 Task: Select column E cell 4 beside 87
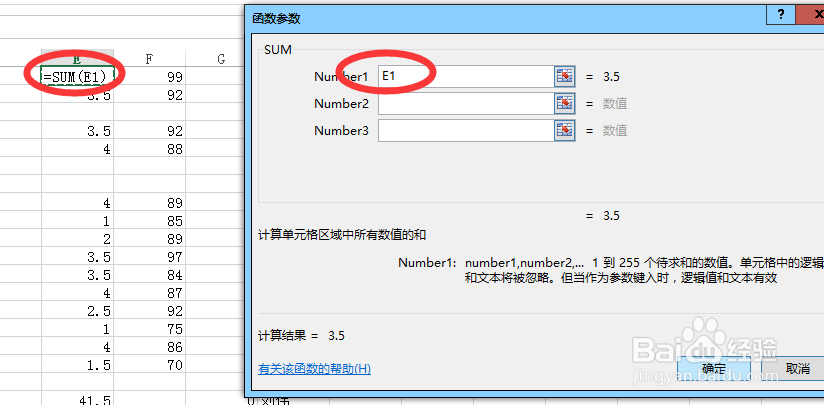click(x=77, y=293)
